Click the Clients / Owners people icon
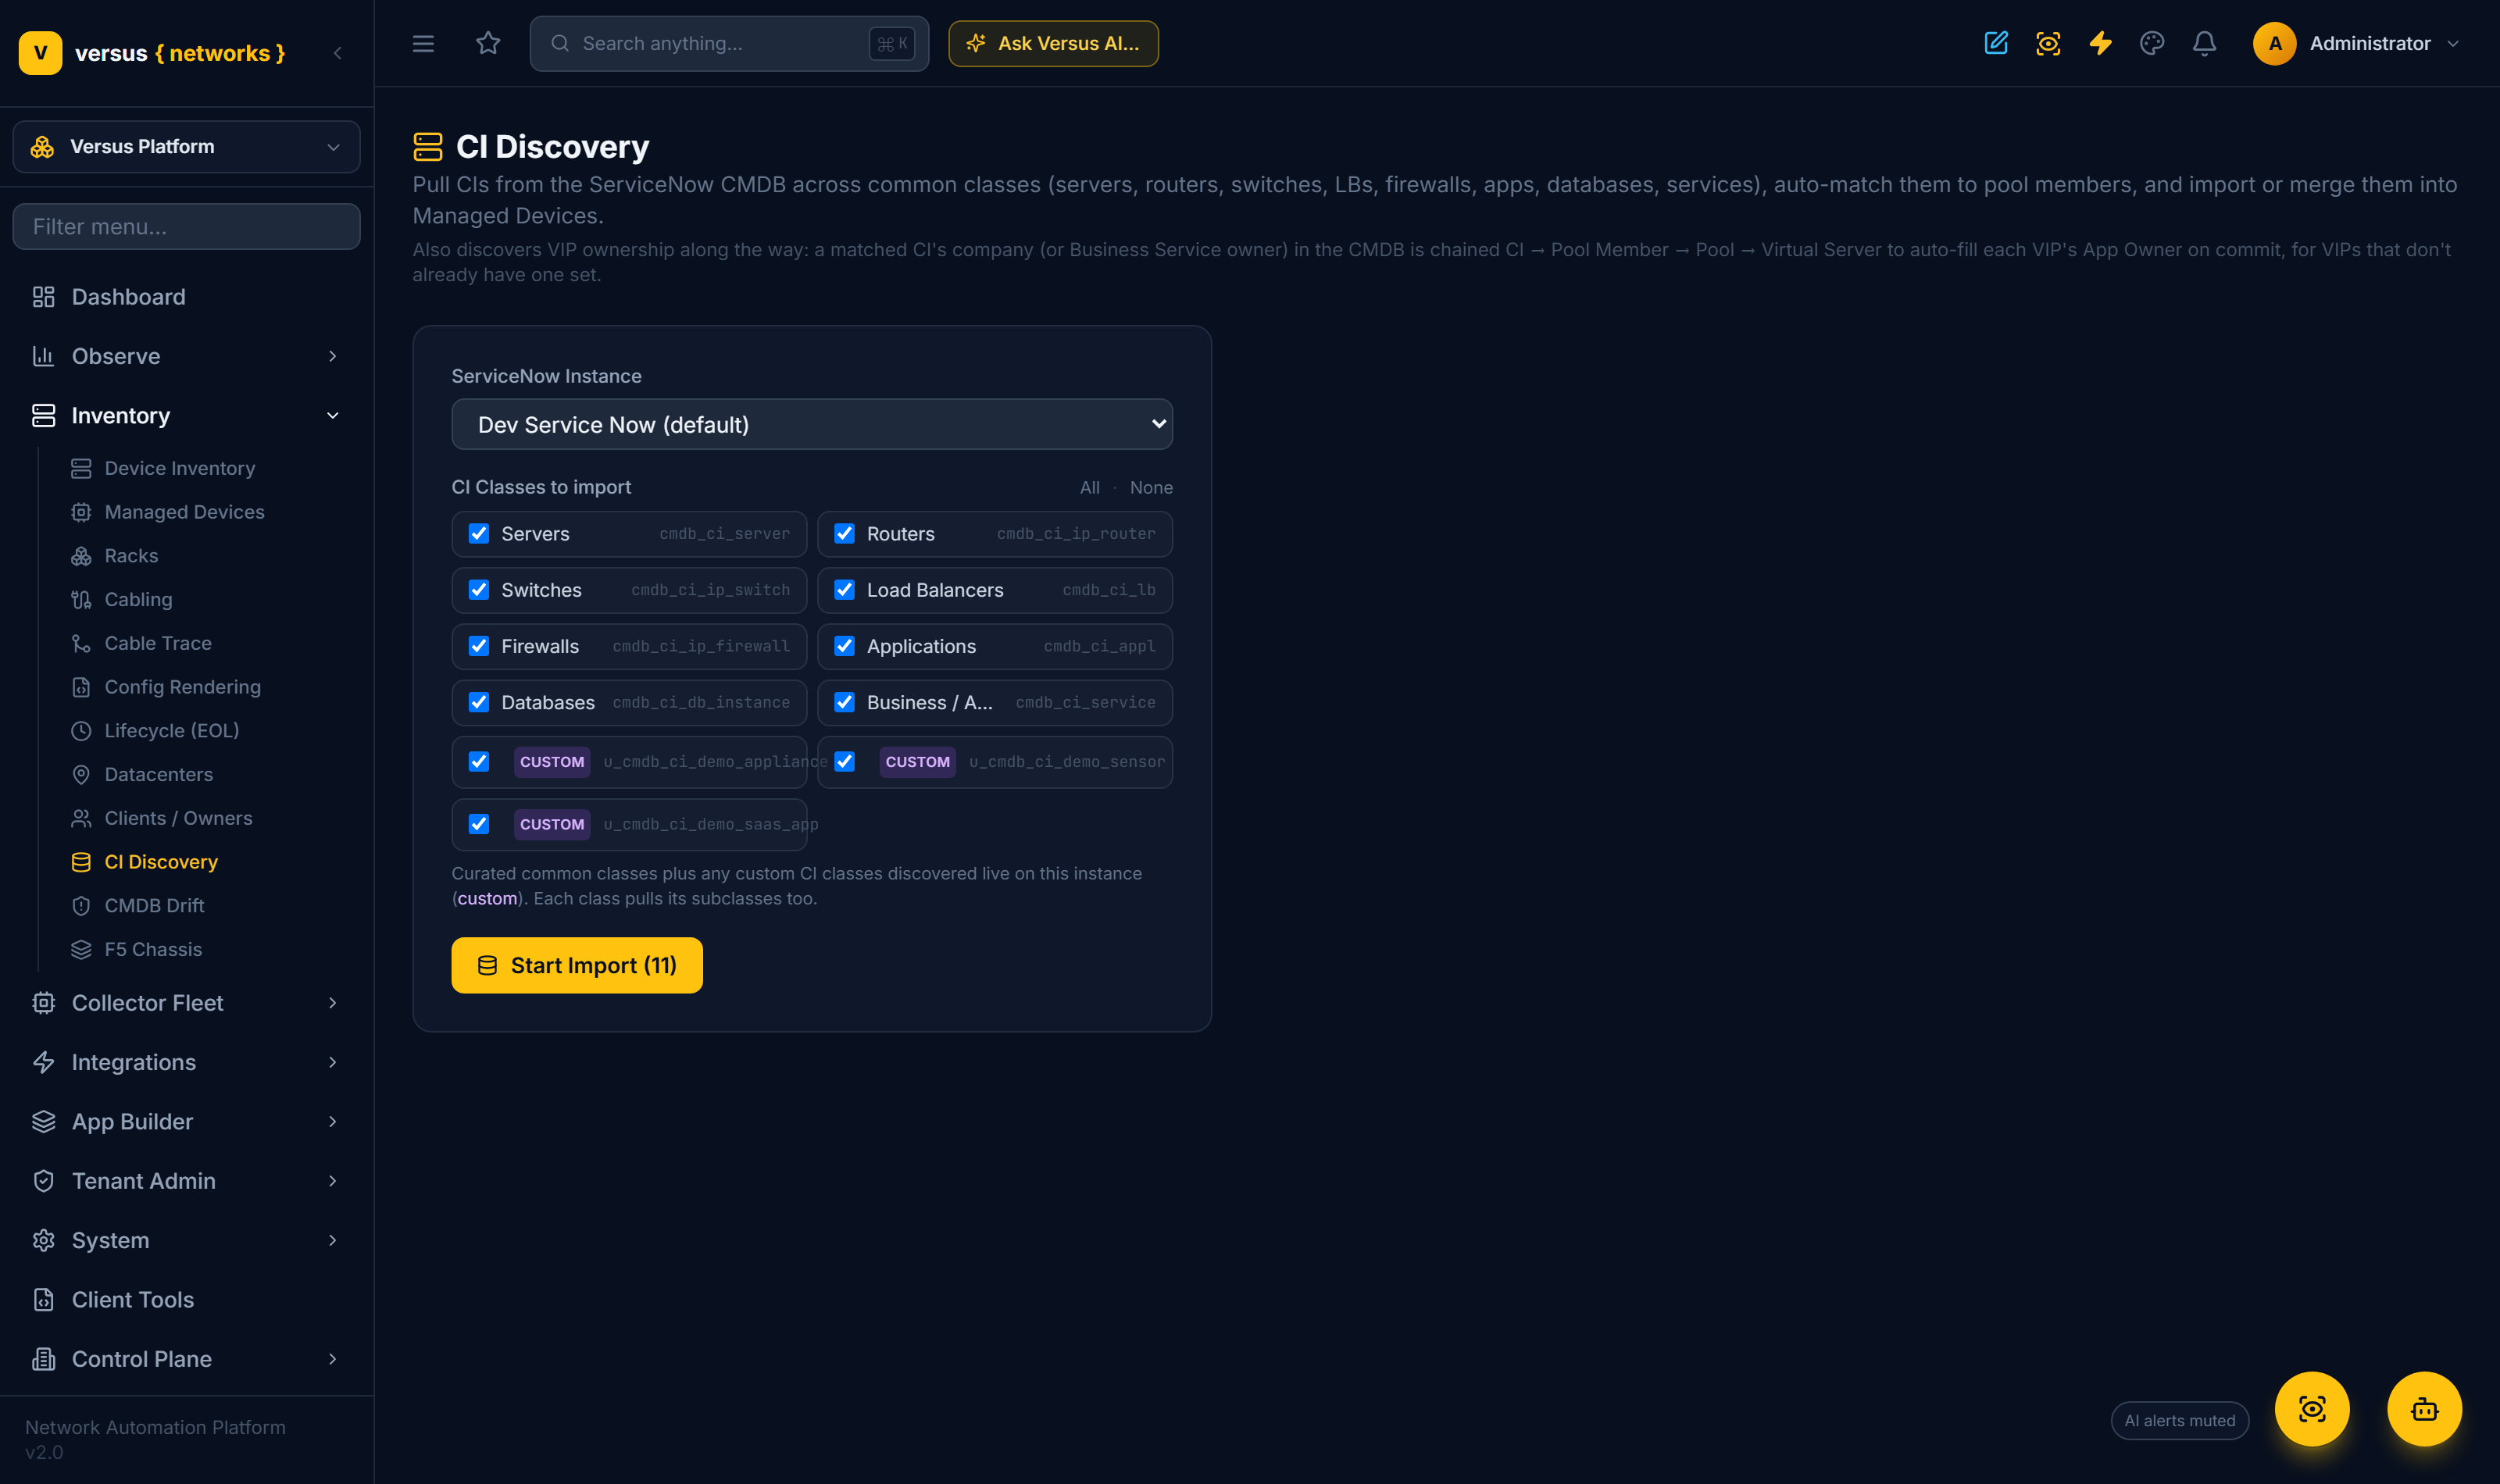Screen dimensions: 2500x1484 (x=81, y=818)
